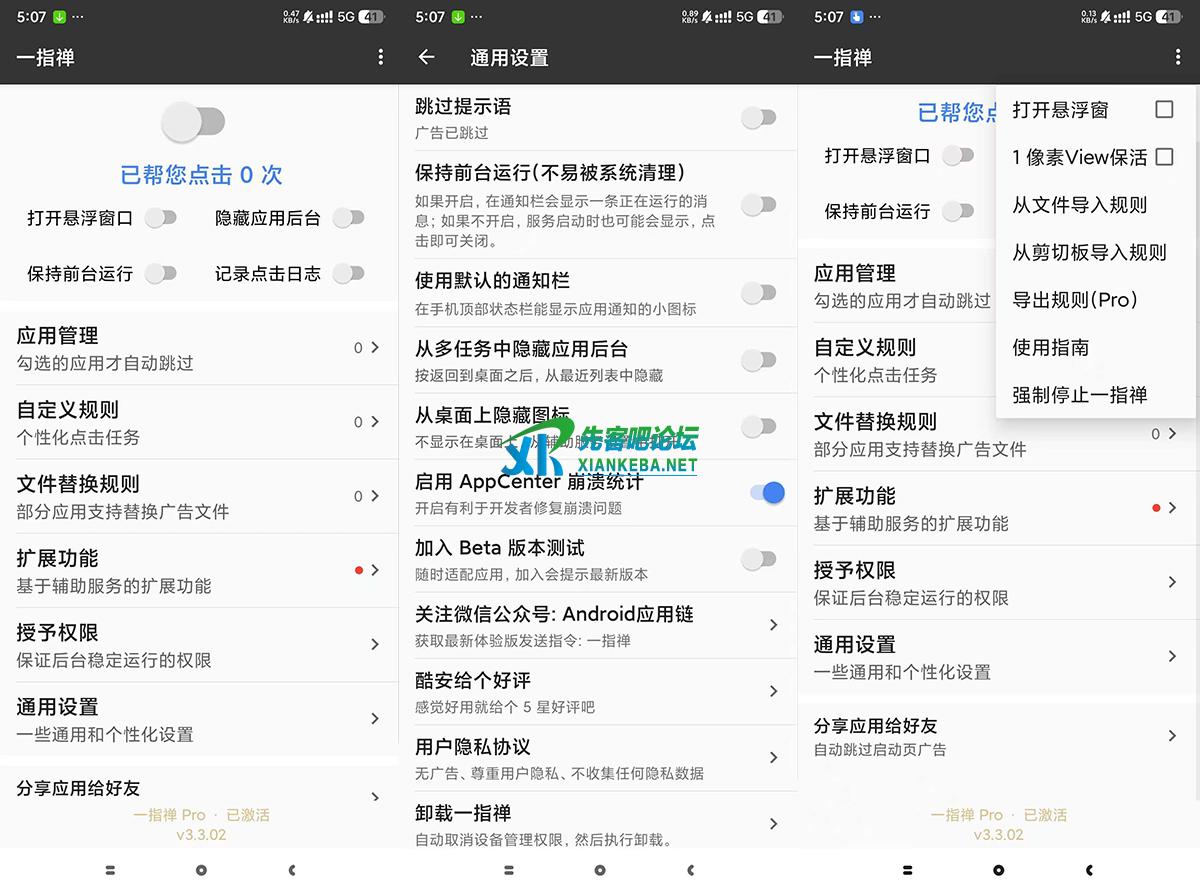This screenshot has width=1200, height=895.
Task: Open the three-dot overflow menu on the leftmost screen
Action: pyautogui.click(x=381, y=58)
